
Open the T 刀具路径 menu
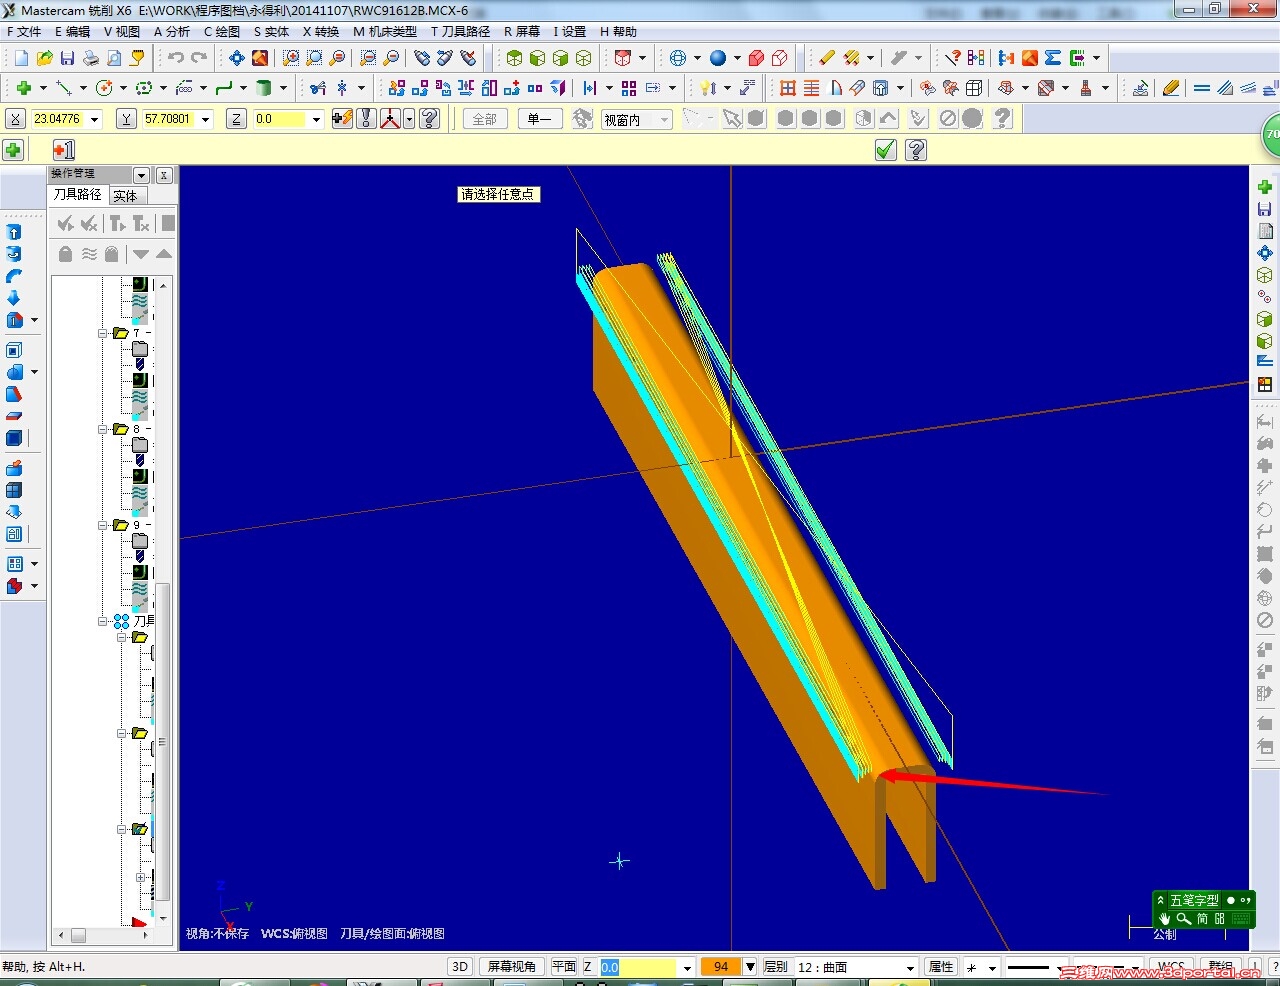[460, 32]
